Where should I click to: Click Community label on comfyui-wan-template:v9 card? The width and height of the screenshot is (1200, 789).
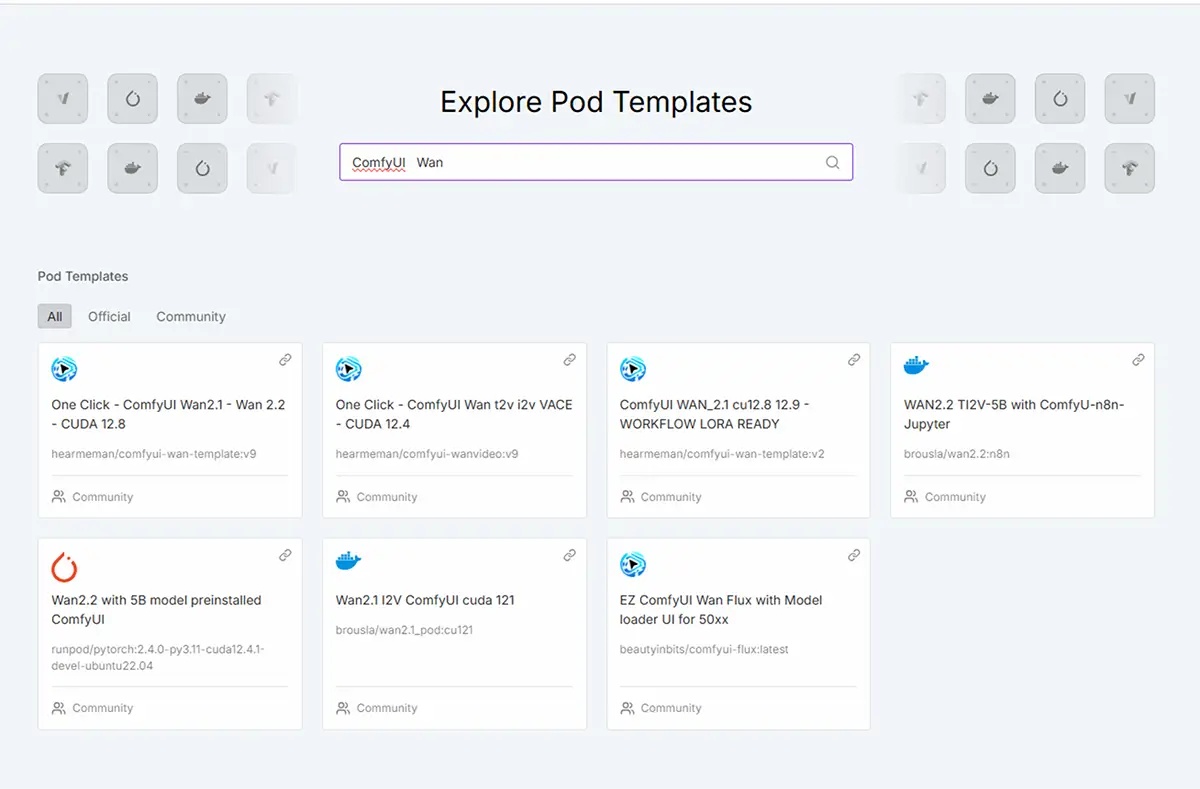point(102,497)
